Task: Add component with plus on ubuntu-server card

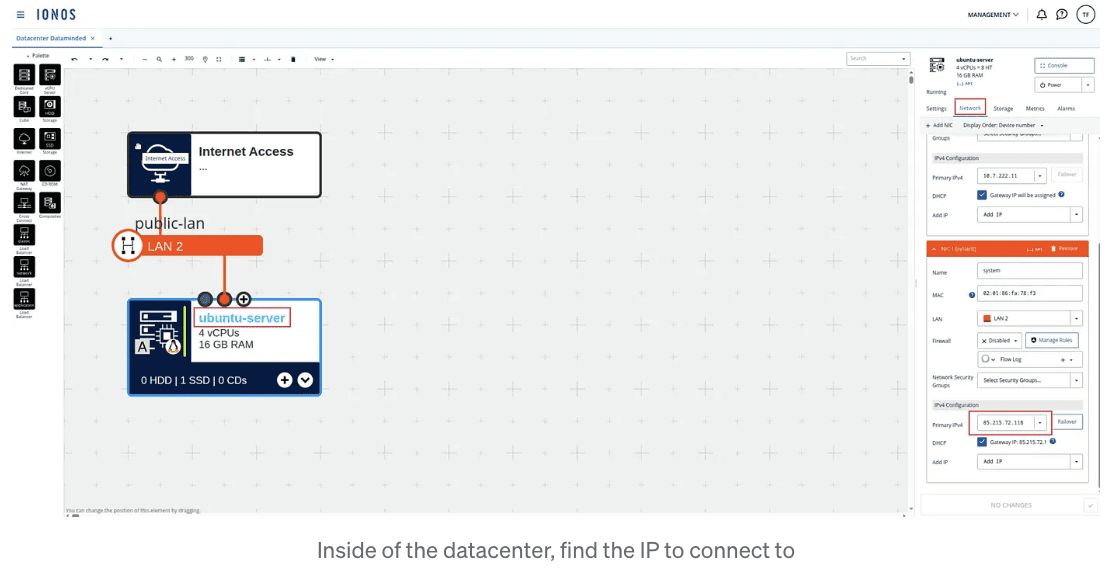Action: [284, 380]
